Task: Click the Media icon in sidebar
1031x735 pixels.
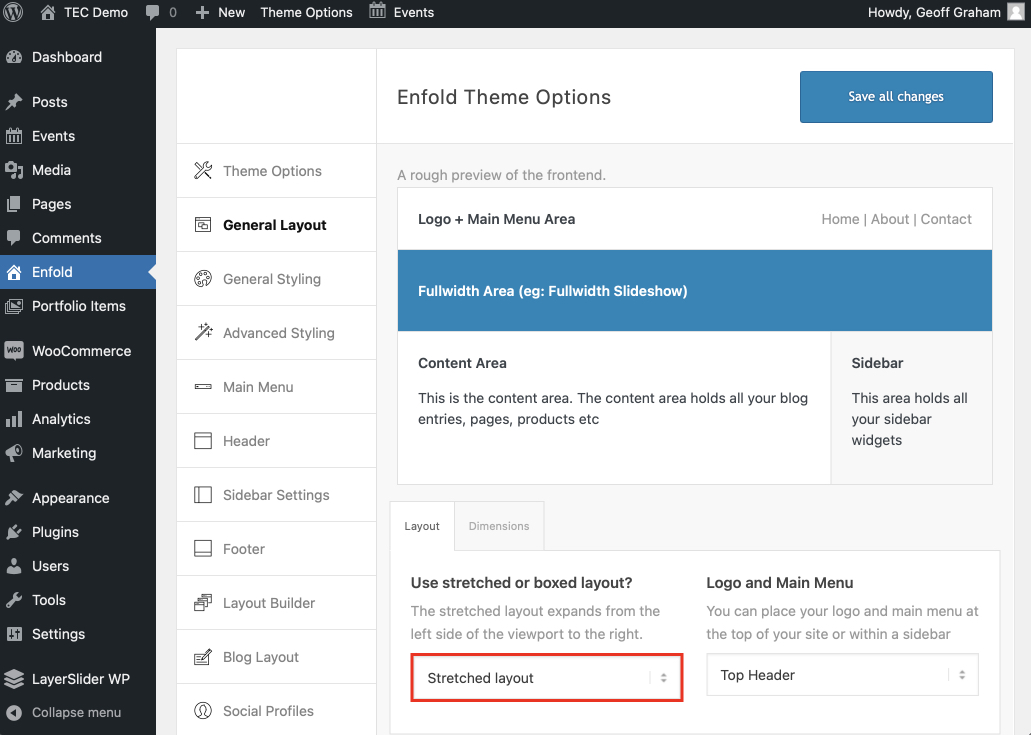Action: [14, 170]
